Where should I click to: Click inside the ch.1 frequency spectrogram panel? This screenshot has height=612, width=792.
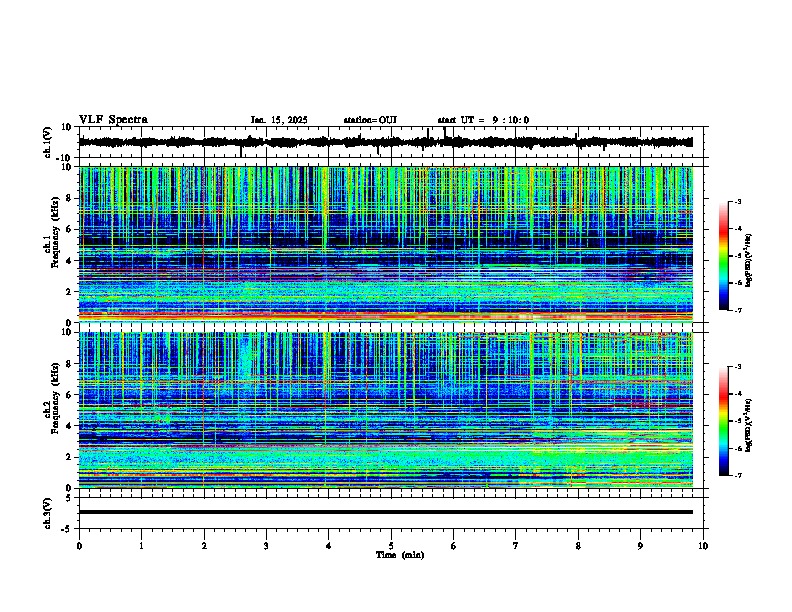point(385,244)
